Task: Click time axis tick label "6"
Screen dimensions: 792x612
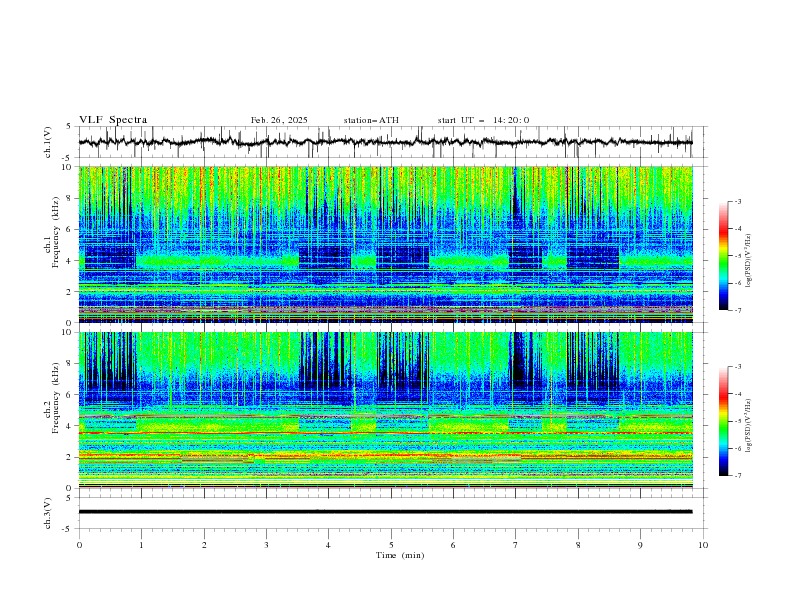Action: point(453,545)
